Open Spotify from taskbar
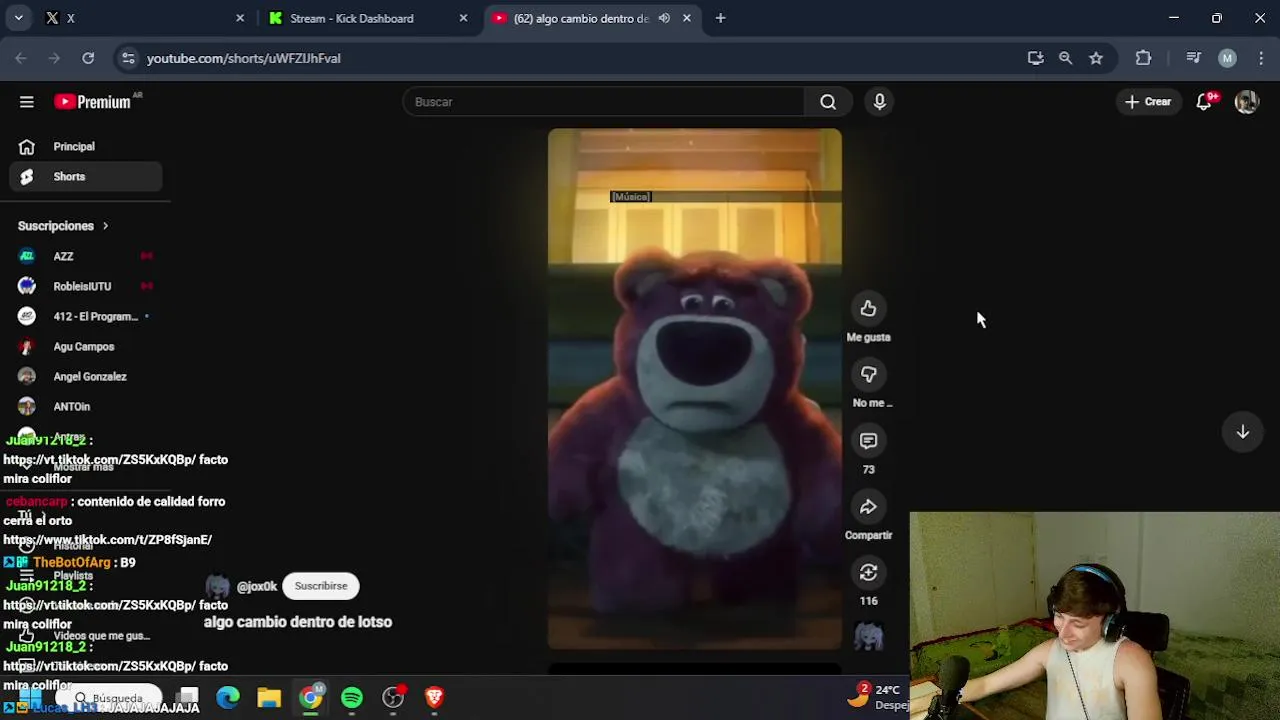Image resolution: width=1280 pixels, height=720 pixels. 352,697
